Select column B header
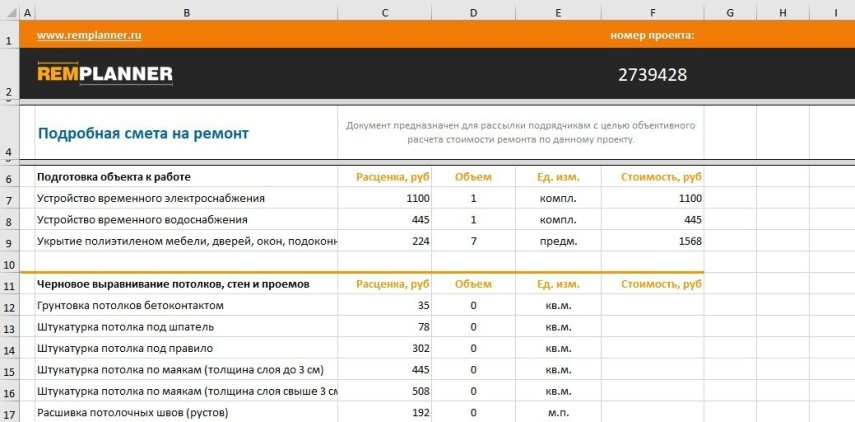The height and width of the screenshot is (422, 855). pyautogui.click(x=186, y=12)
